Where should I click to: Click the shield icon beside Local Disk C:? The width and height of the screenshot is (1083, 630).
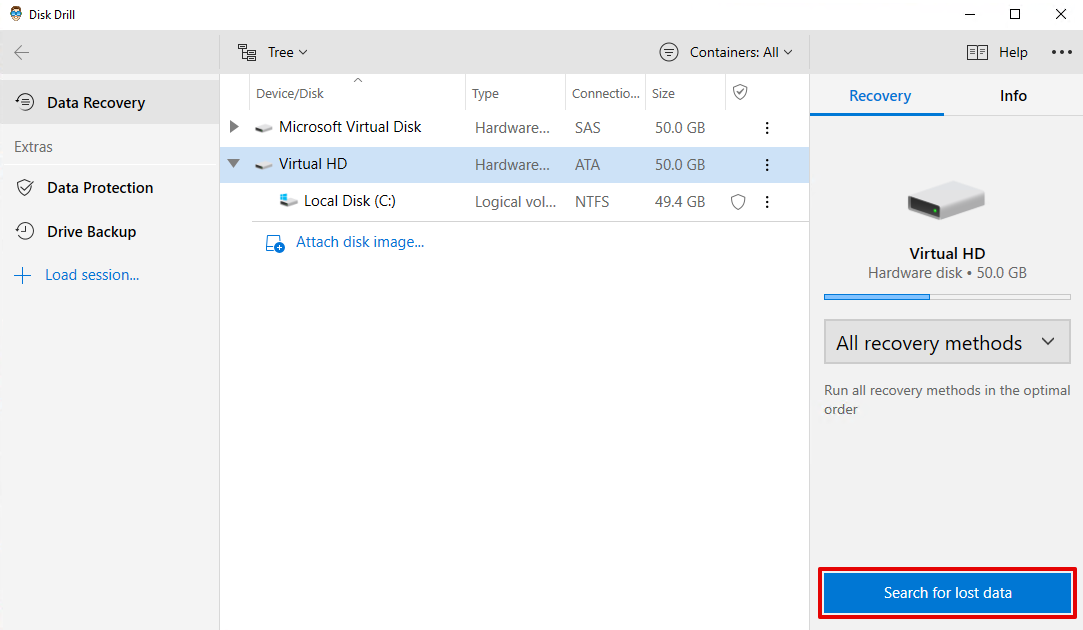coord(738,201)
